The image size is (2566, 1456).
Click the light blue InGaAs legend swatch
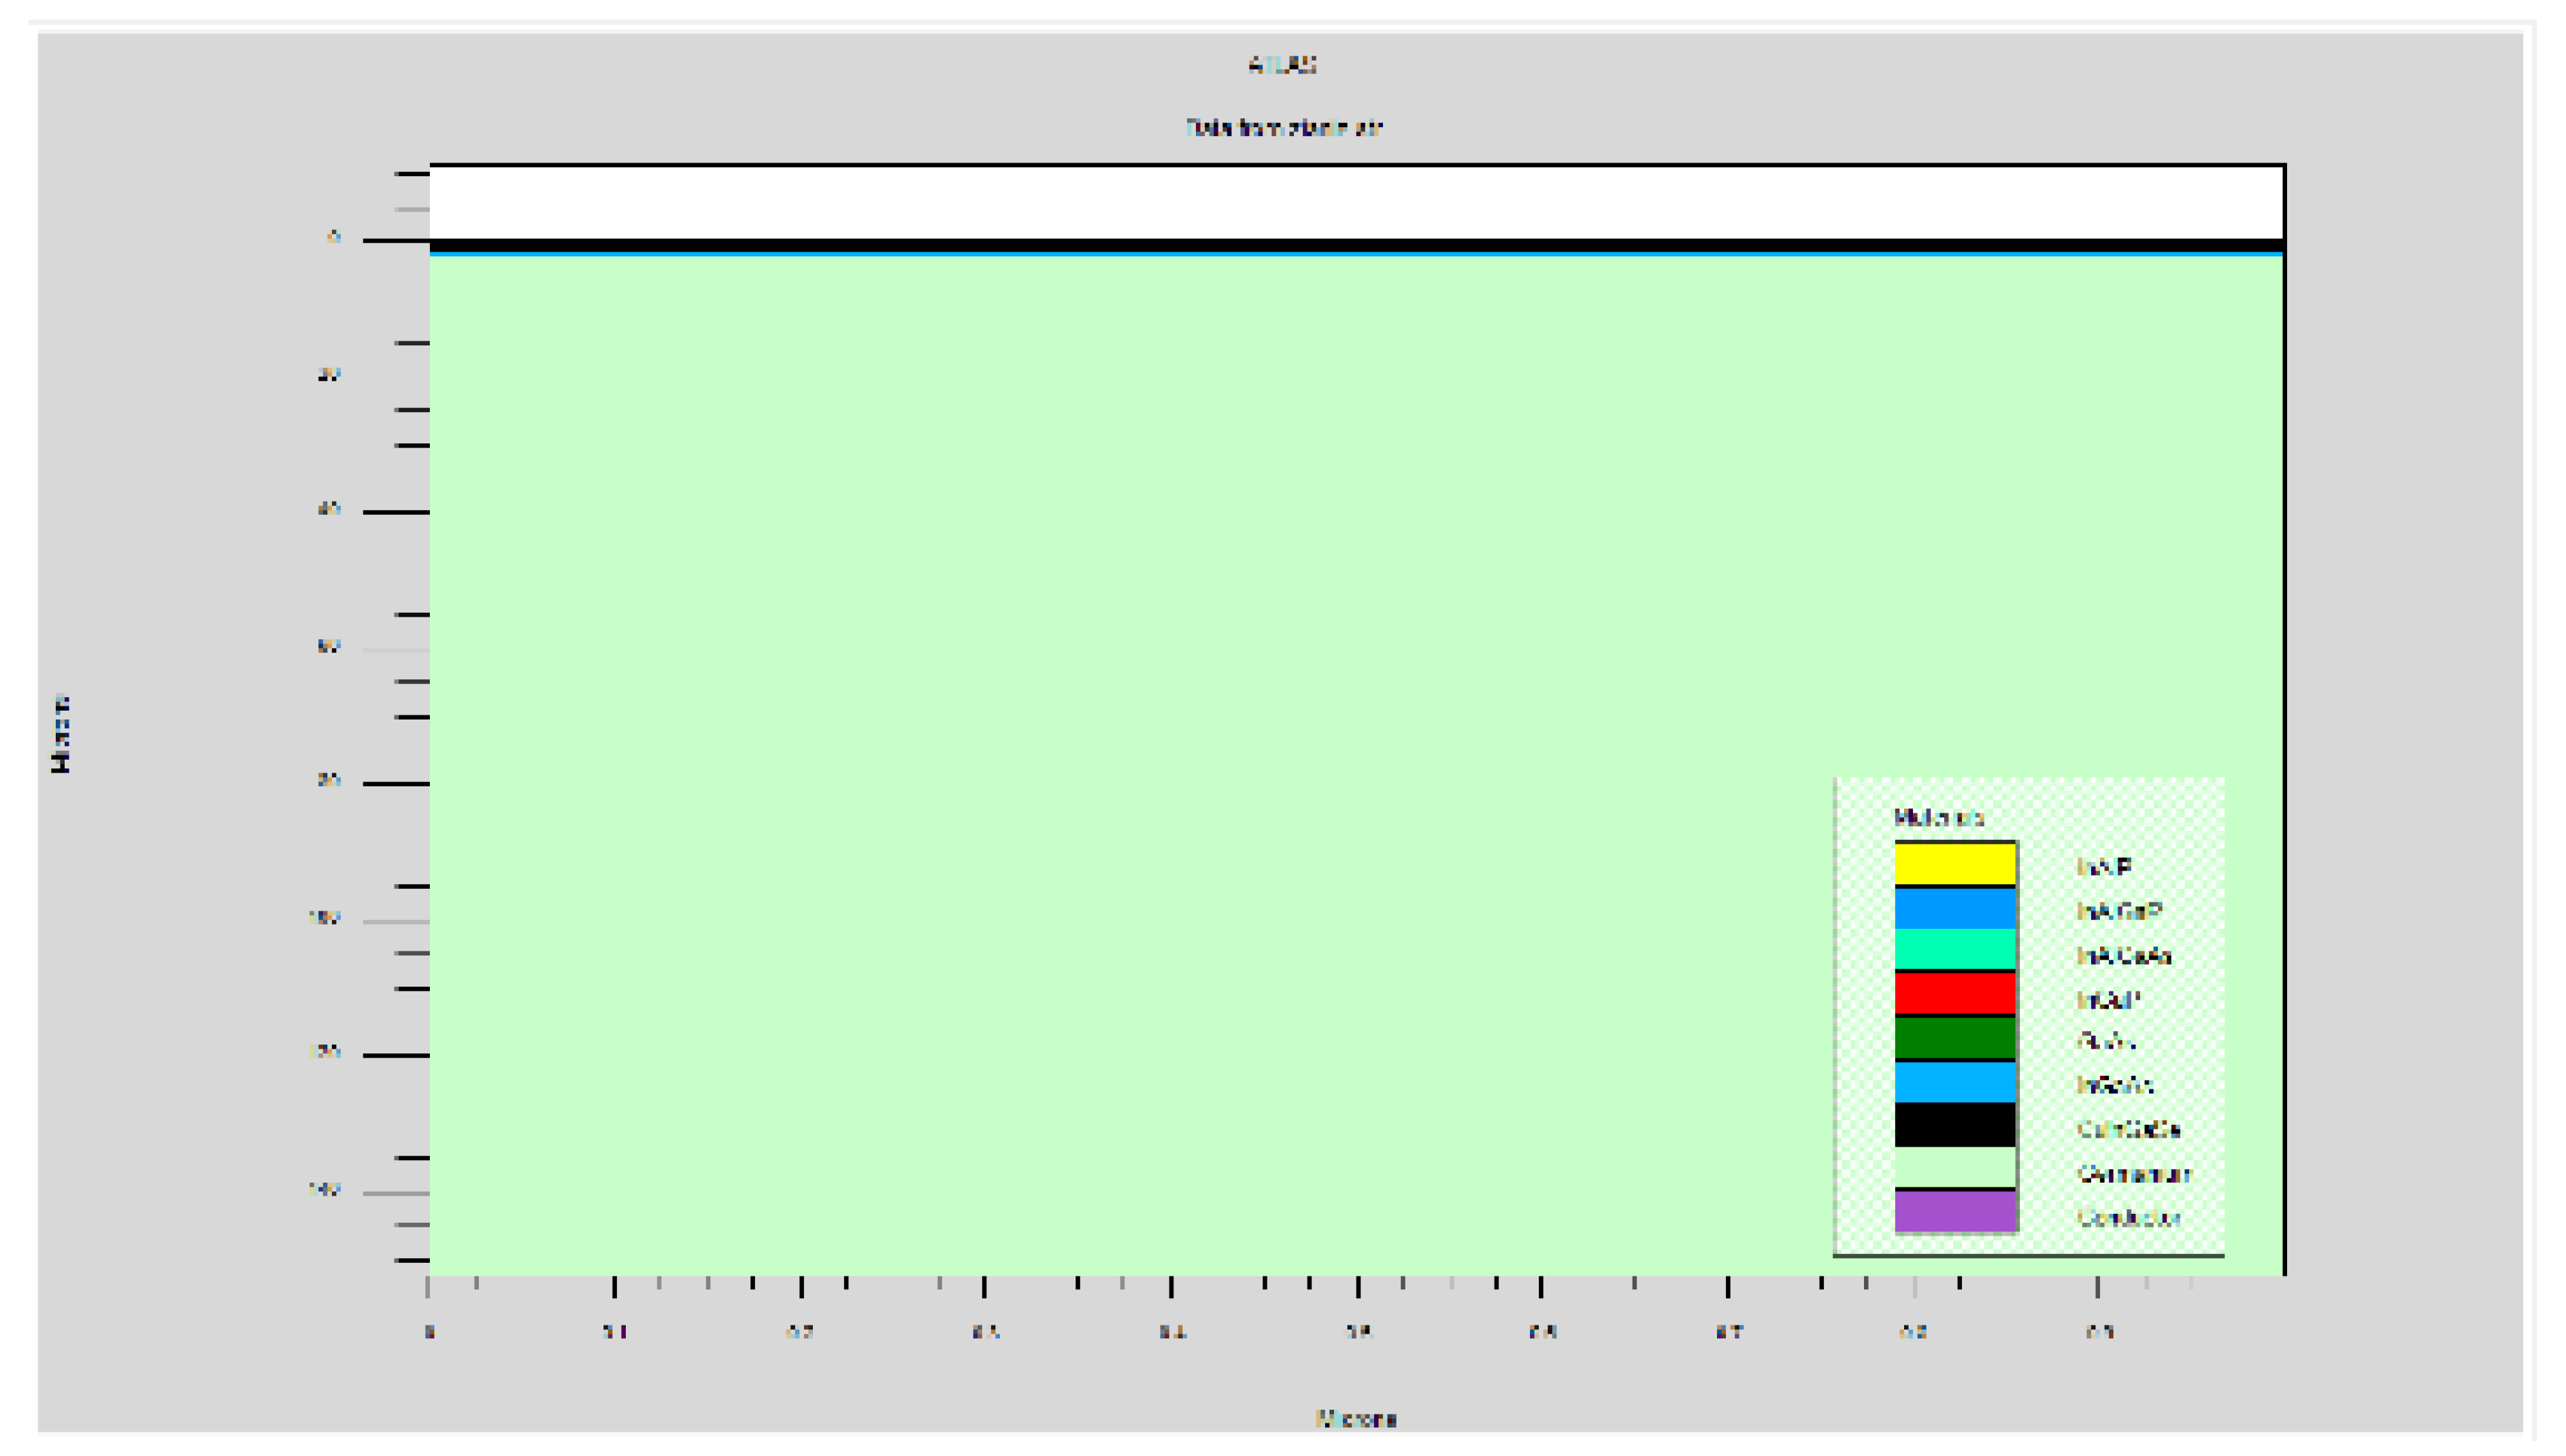click(1955, 1082)
